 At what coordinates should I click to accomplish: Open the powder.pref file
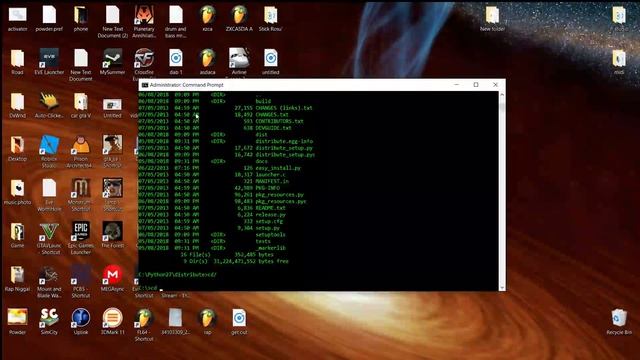point(49,19)
